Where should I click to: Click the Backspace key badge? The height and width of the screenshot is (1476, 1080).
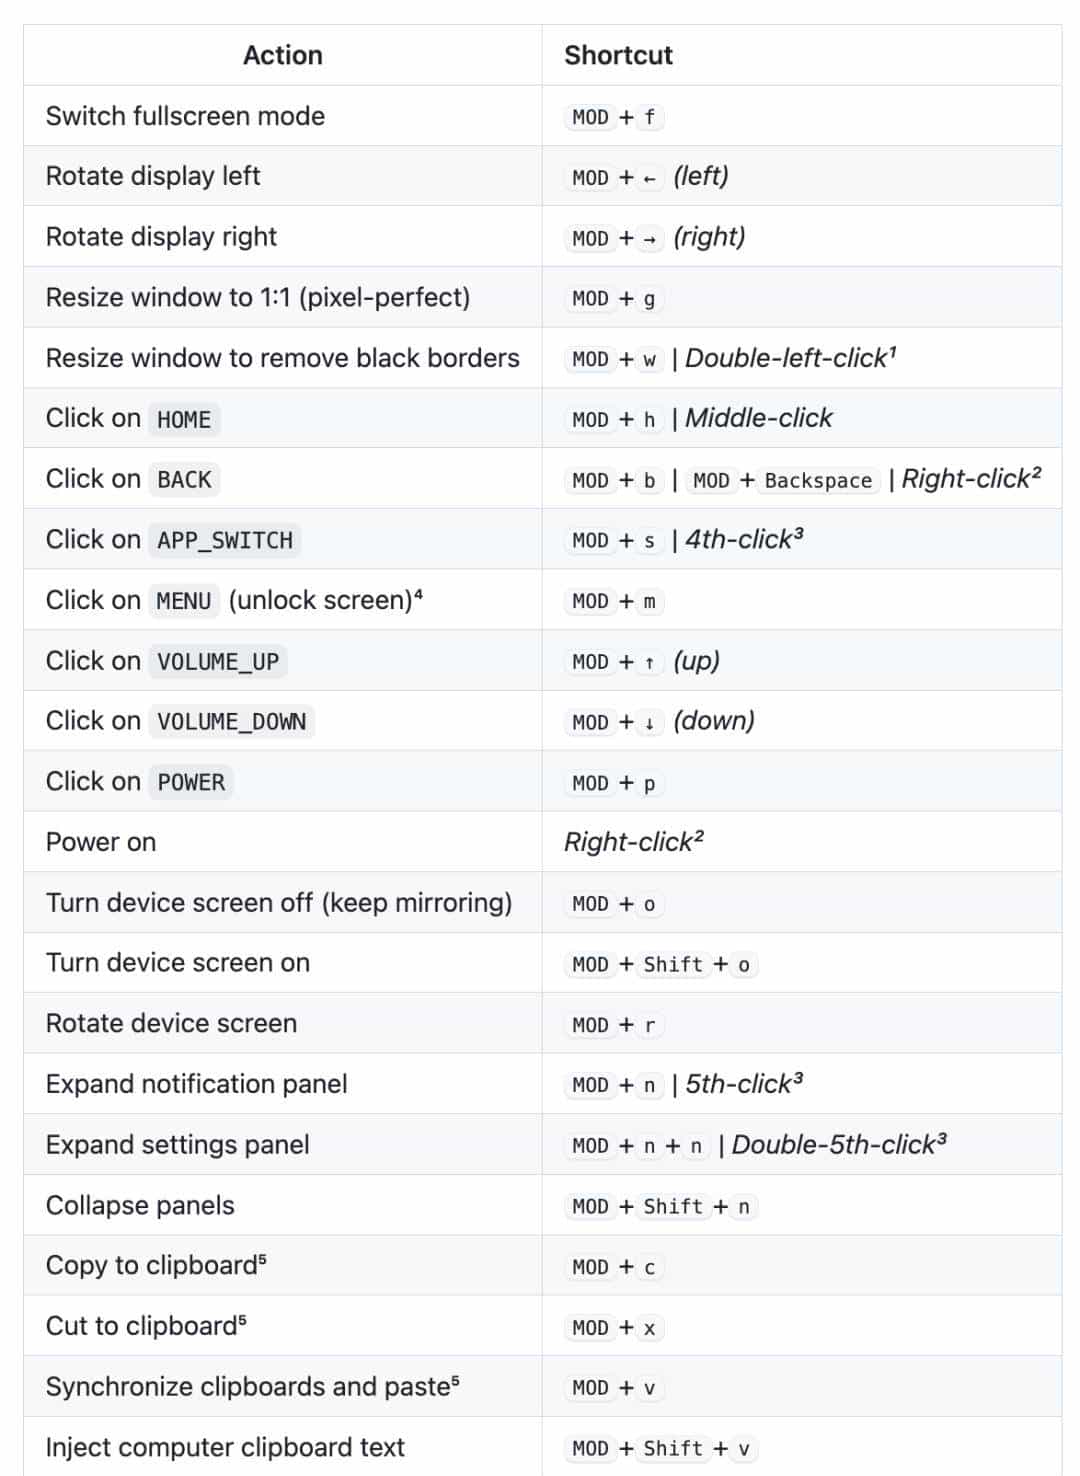coord(818,481)
